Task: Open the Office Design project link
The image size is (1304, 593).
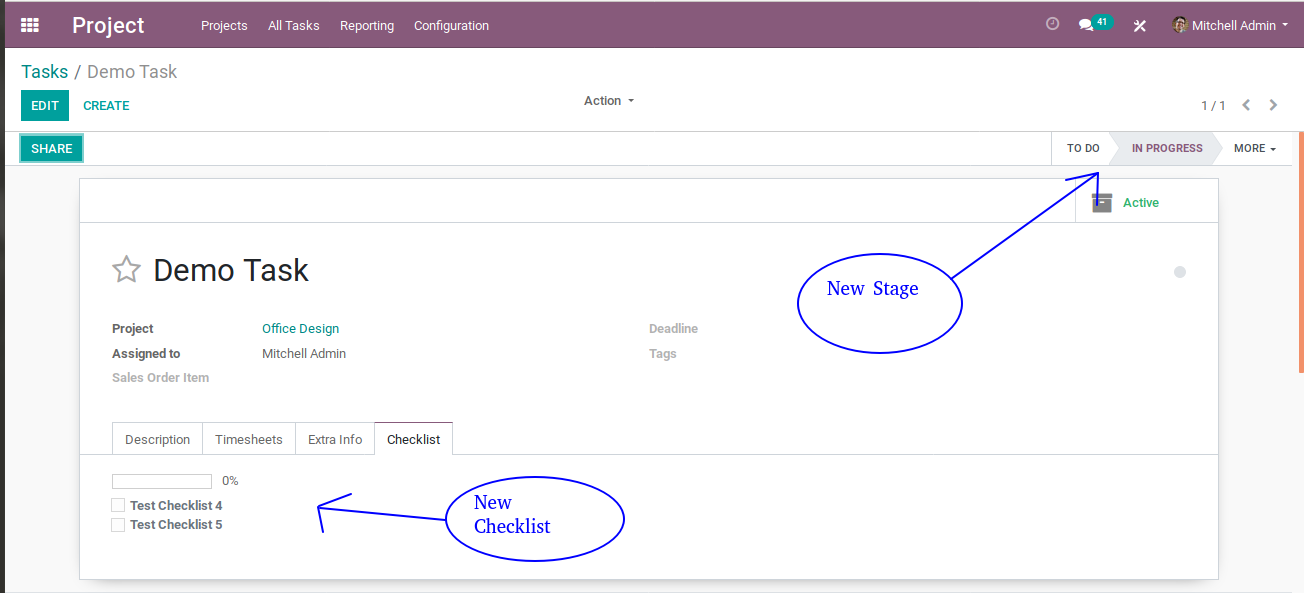Action: [x=300, y=328]
